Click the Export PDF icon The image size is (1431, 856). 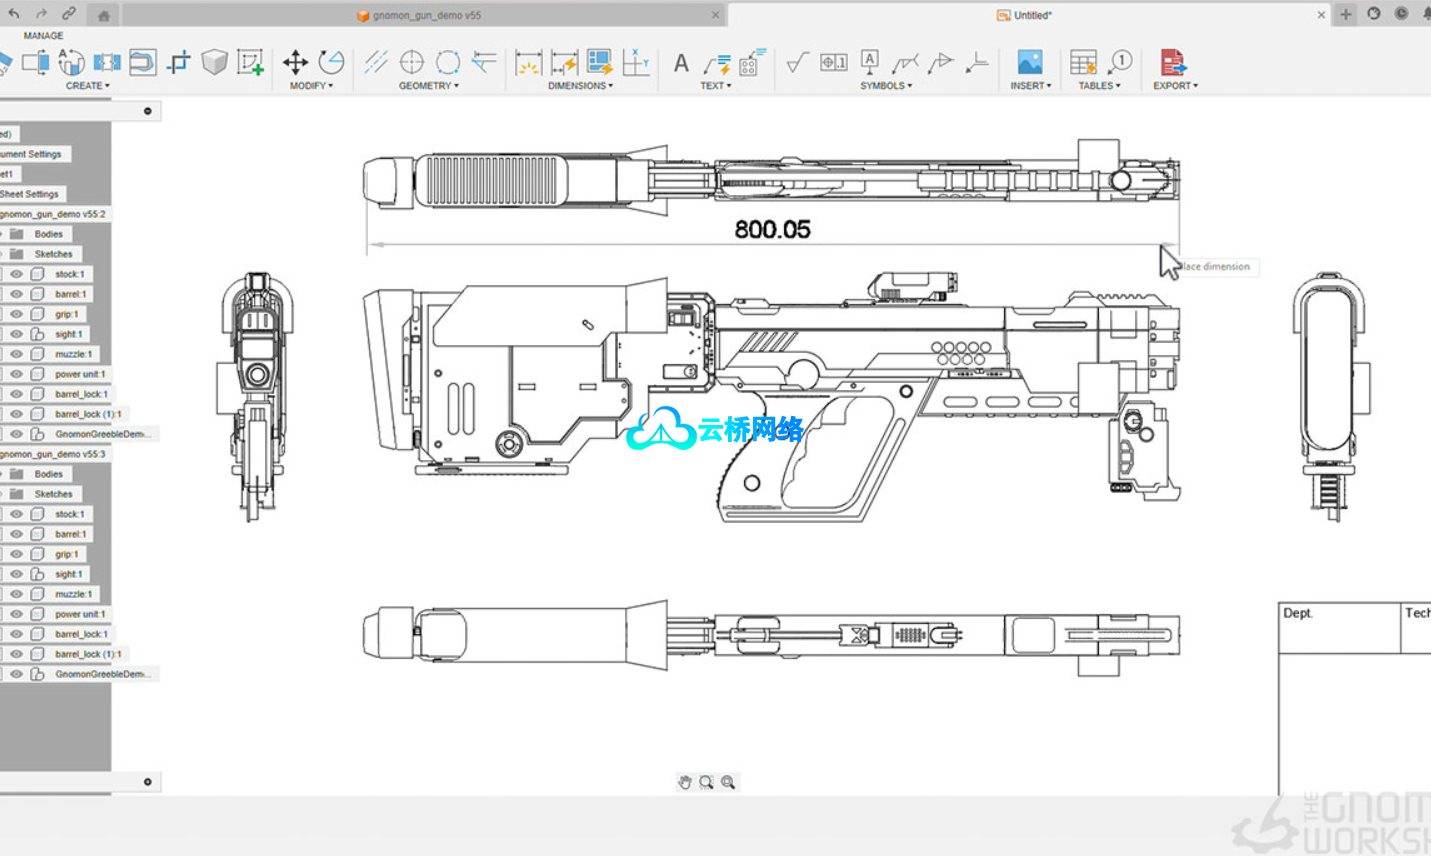[1173, 63]
